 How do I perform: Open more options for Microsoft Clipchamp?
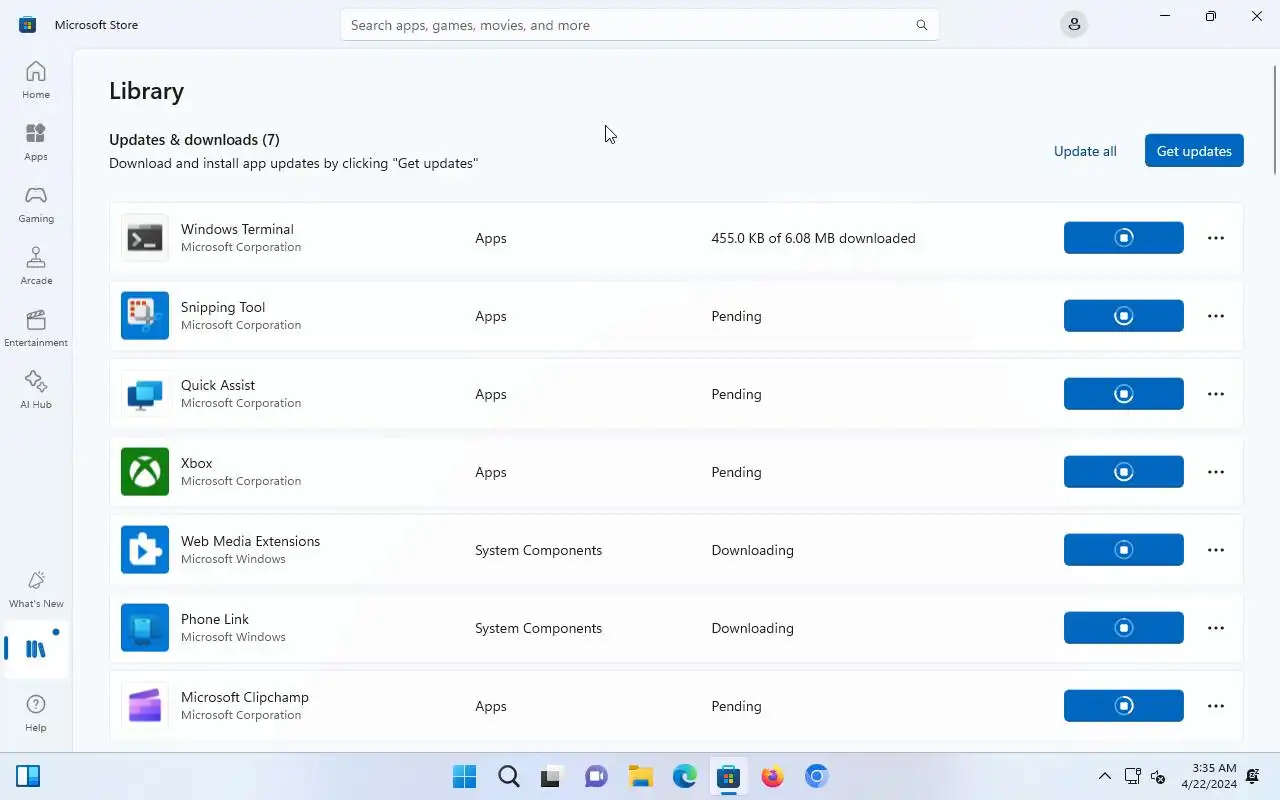tap(1216, 706)
